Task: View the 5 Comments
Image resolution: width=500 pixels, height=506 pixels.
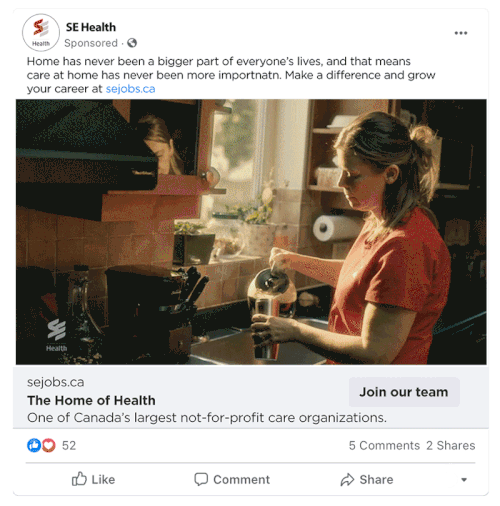Action: 384,446
